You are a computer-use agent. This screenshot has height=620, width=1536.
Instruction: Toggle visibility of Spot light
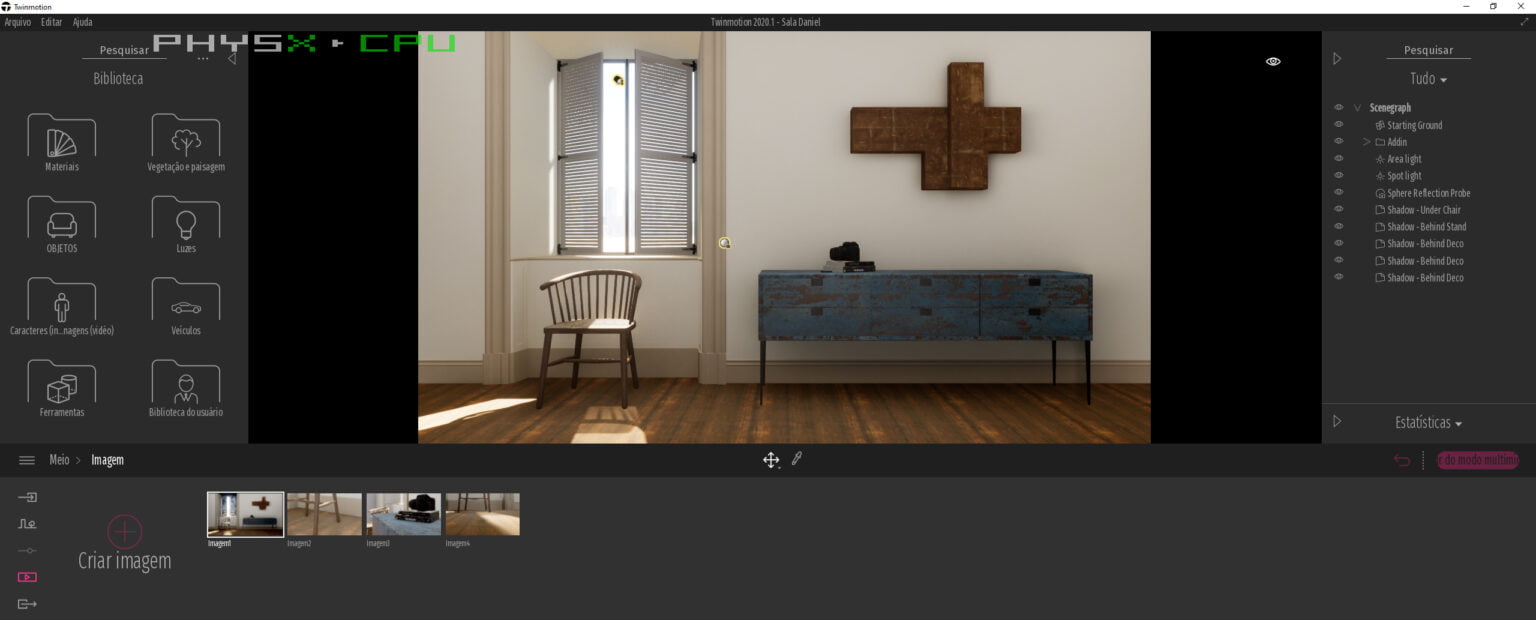tap(1338, 176)
